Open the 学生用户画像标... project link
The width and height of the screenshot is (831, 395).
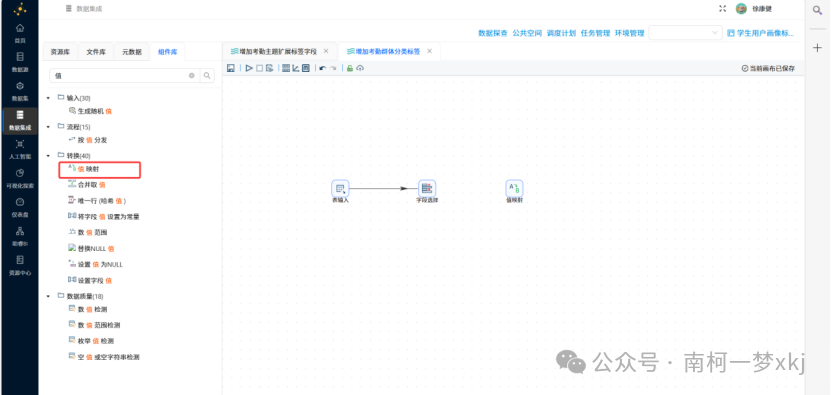(x=761, y=33)
